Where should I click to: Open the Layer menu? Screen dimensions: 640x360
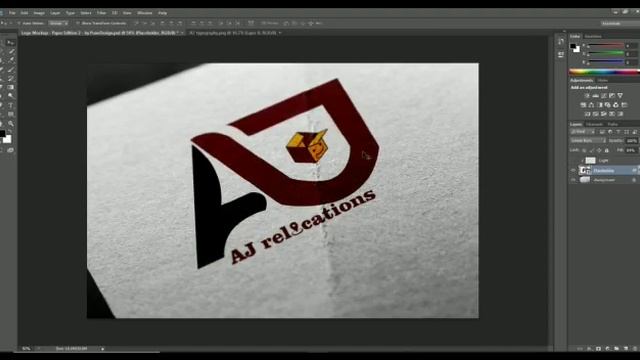point(55,13)
